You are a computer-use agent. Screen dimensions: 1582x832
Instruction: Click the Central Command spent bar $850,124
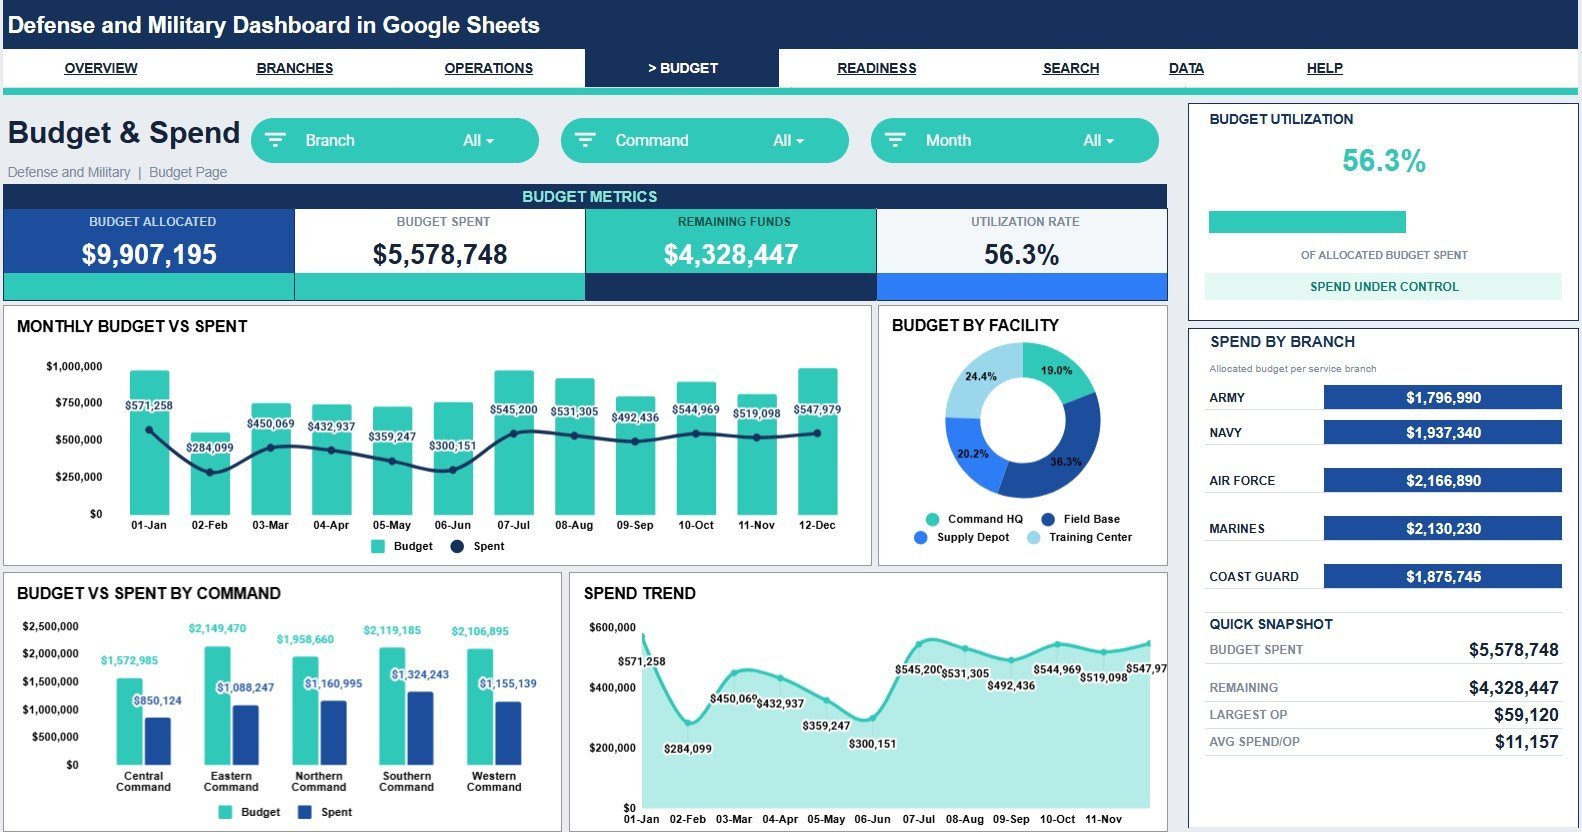tap(158, 741)
